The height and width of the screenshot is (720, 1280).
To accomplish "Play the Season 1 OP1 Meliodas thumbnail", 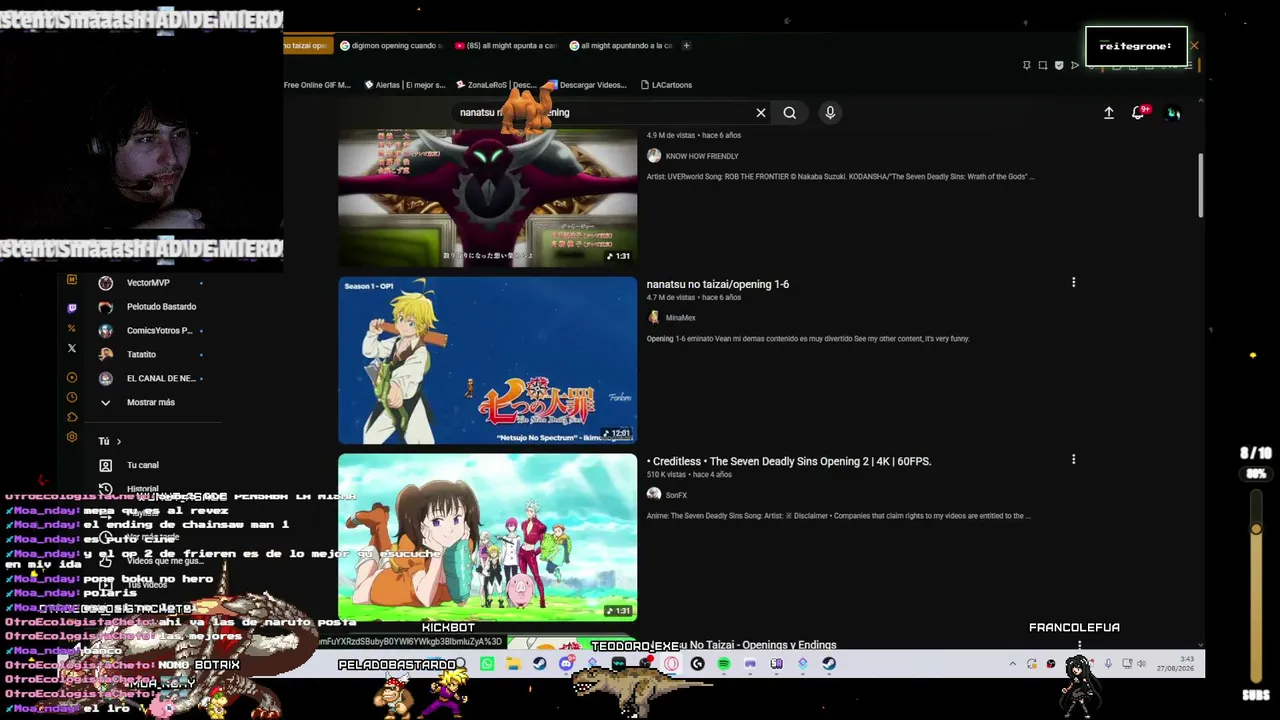I will click(x=487, y=360).
